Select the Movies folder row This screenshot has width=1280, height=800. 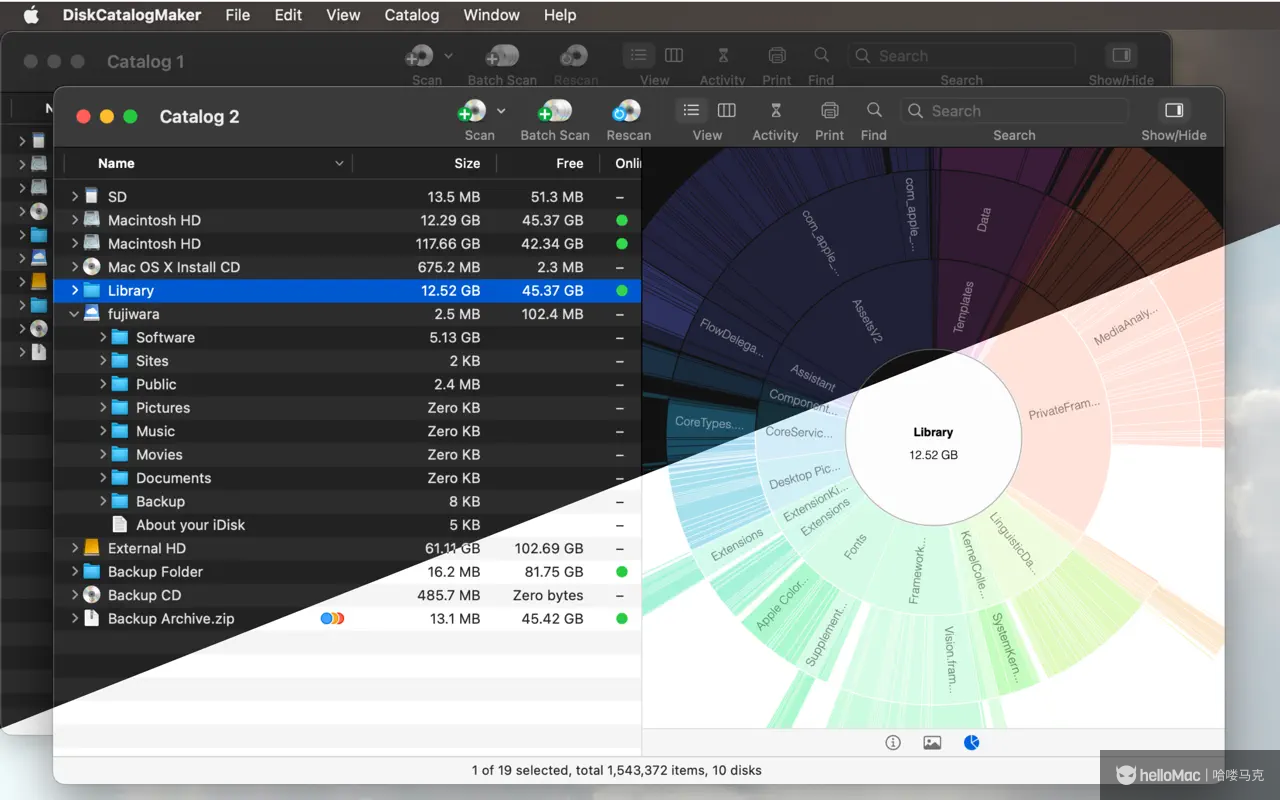347,455
